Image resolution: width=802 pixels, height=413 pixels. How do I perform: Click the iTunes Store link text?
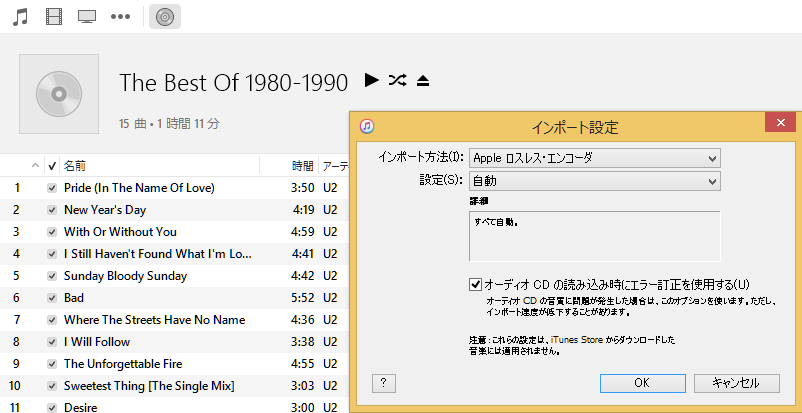[577, 340]
